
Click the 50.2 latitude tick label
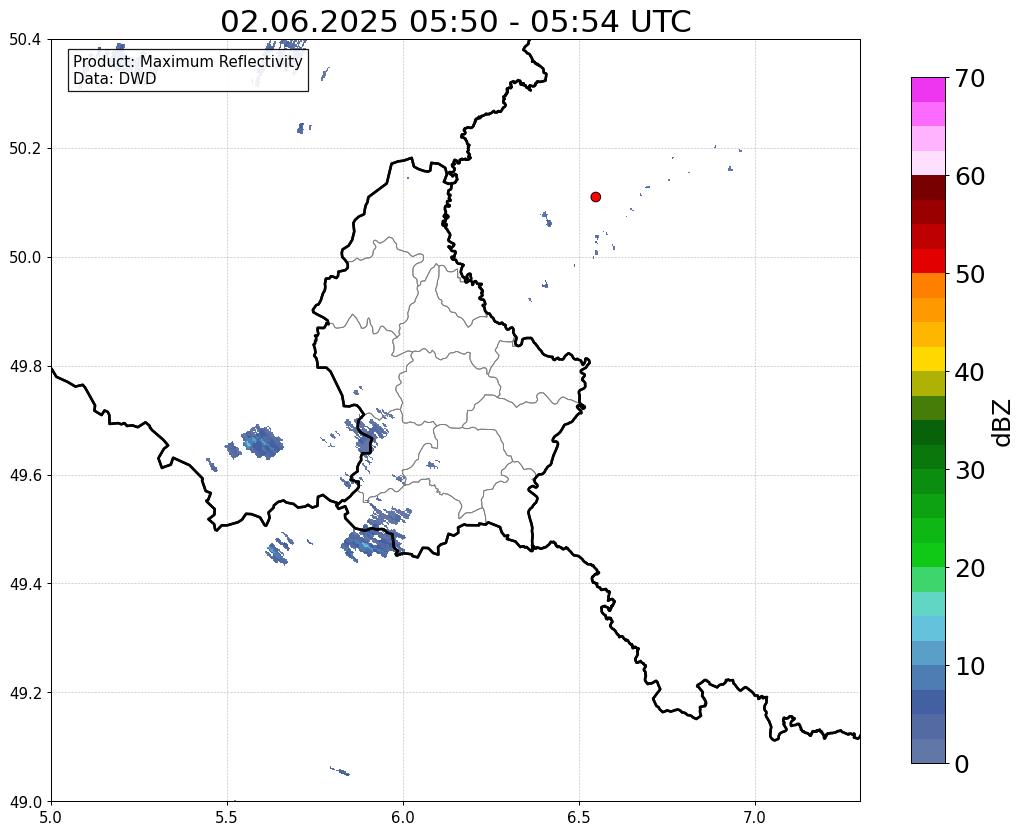[25, 149]
